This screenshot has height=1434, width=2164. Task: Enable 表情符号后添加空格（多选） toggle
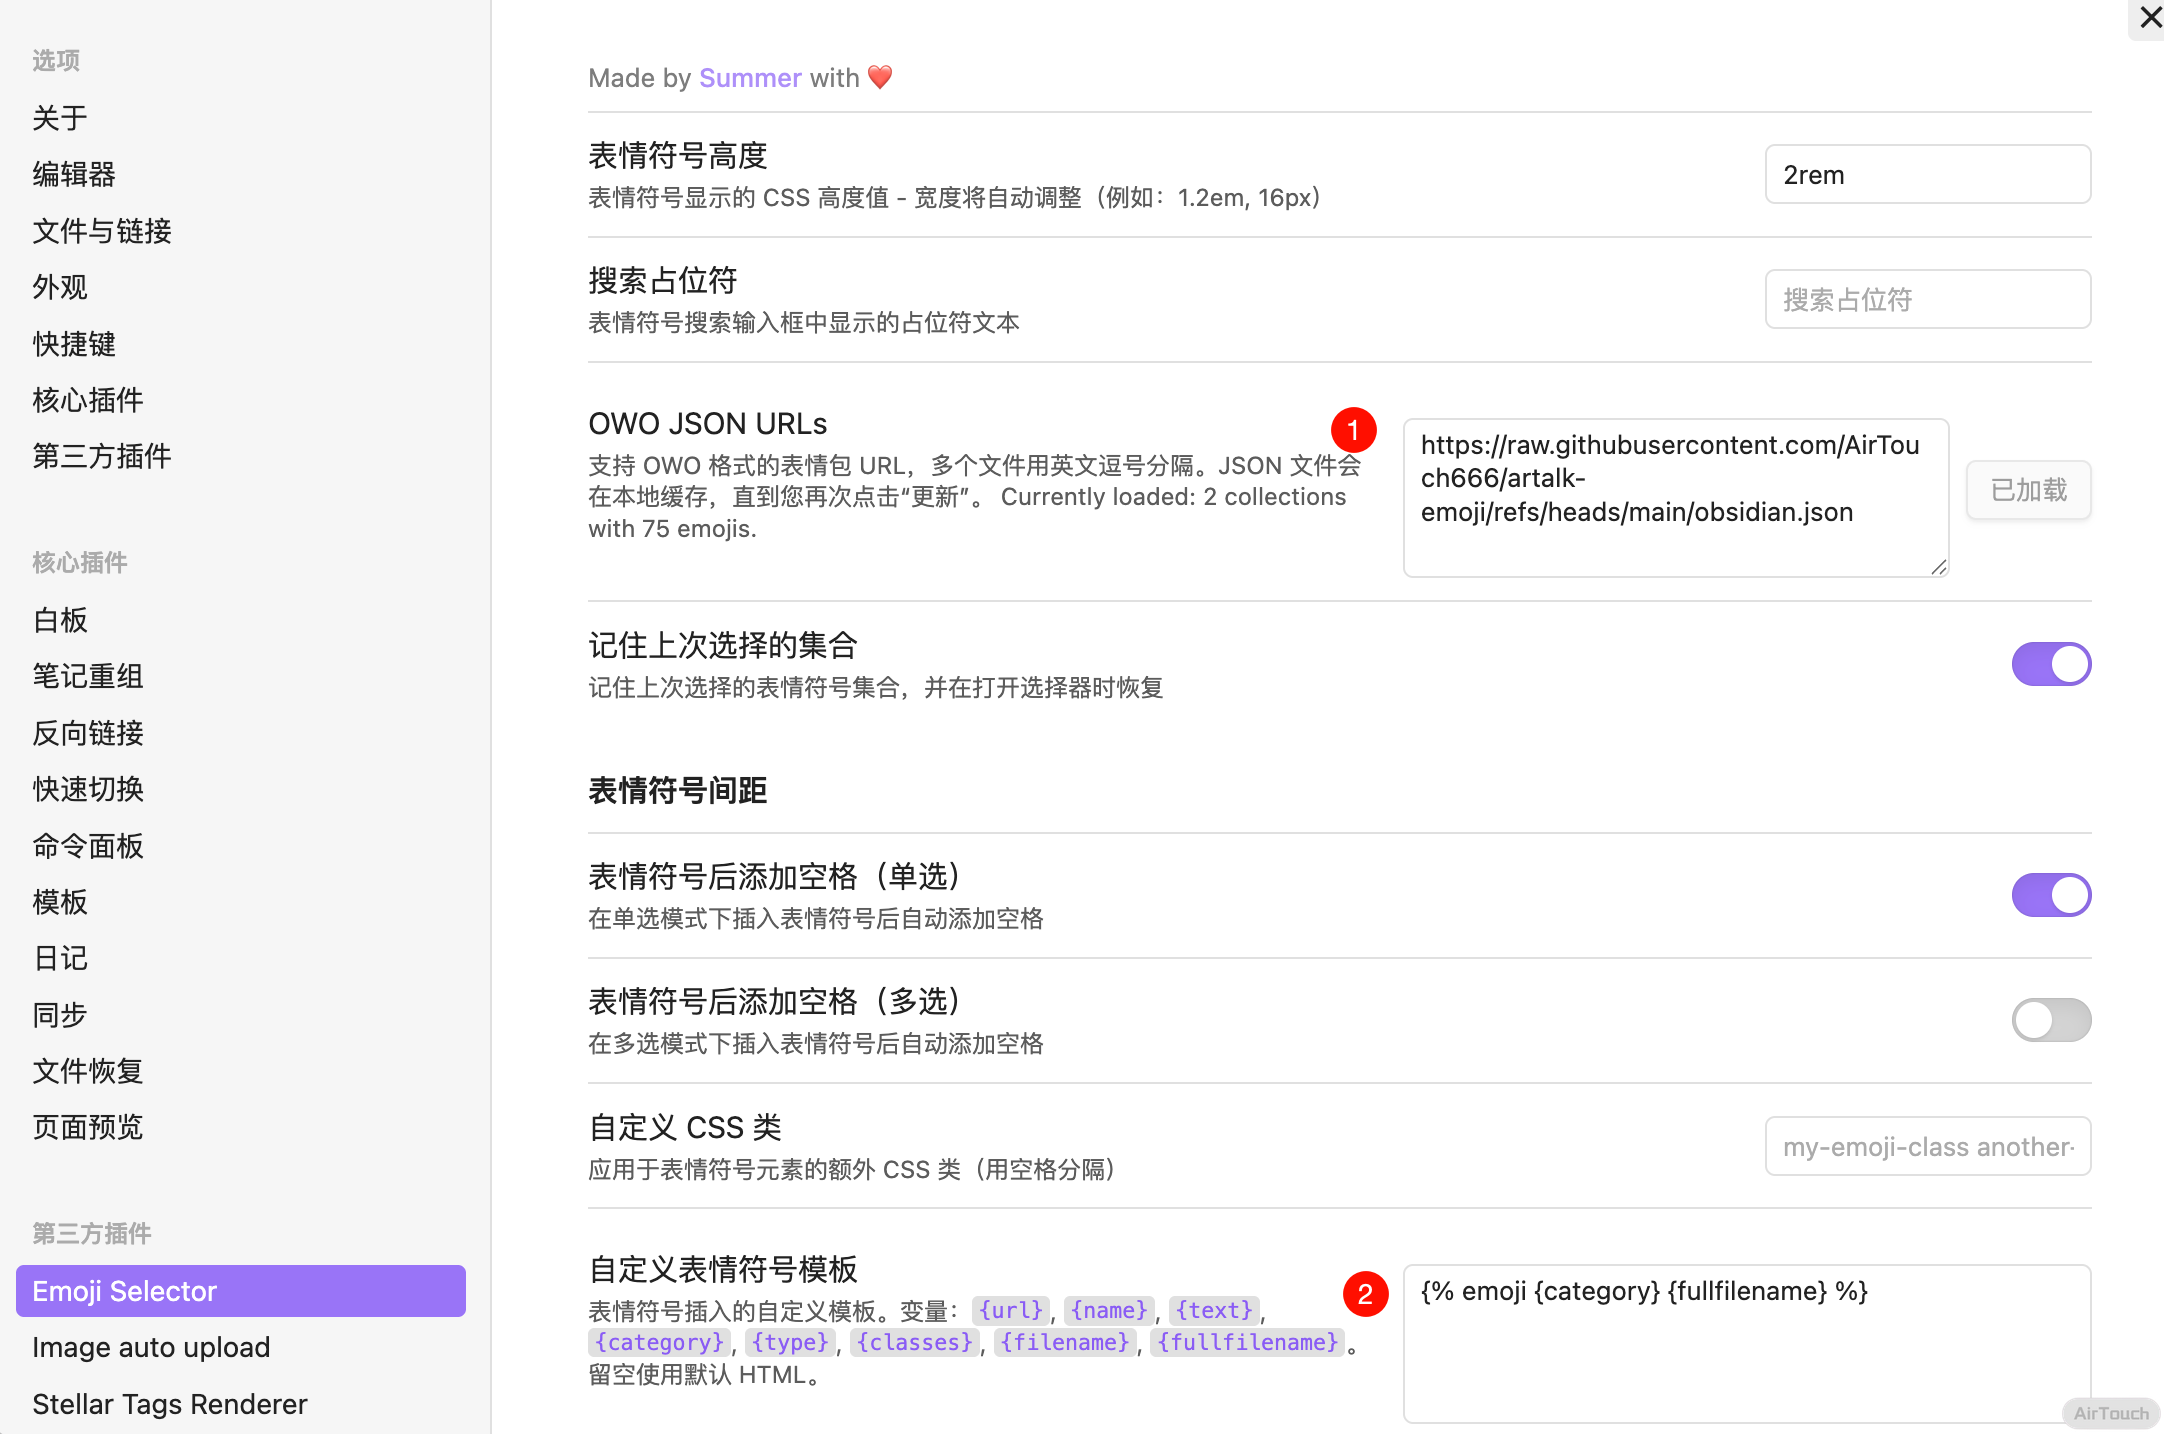2050,1020
